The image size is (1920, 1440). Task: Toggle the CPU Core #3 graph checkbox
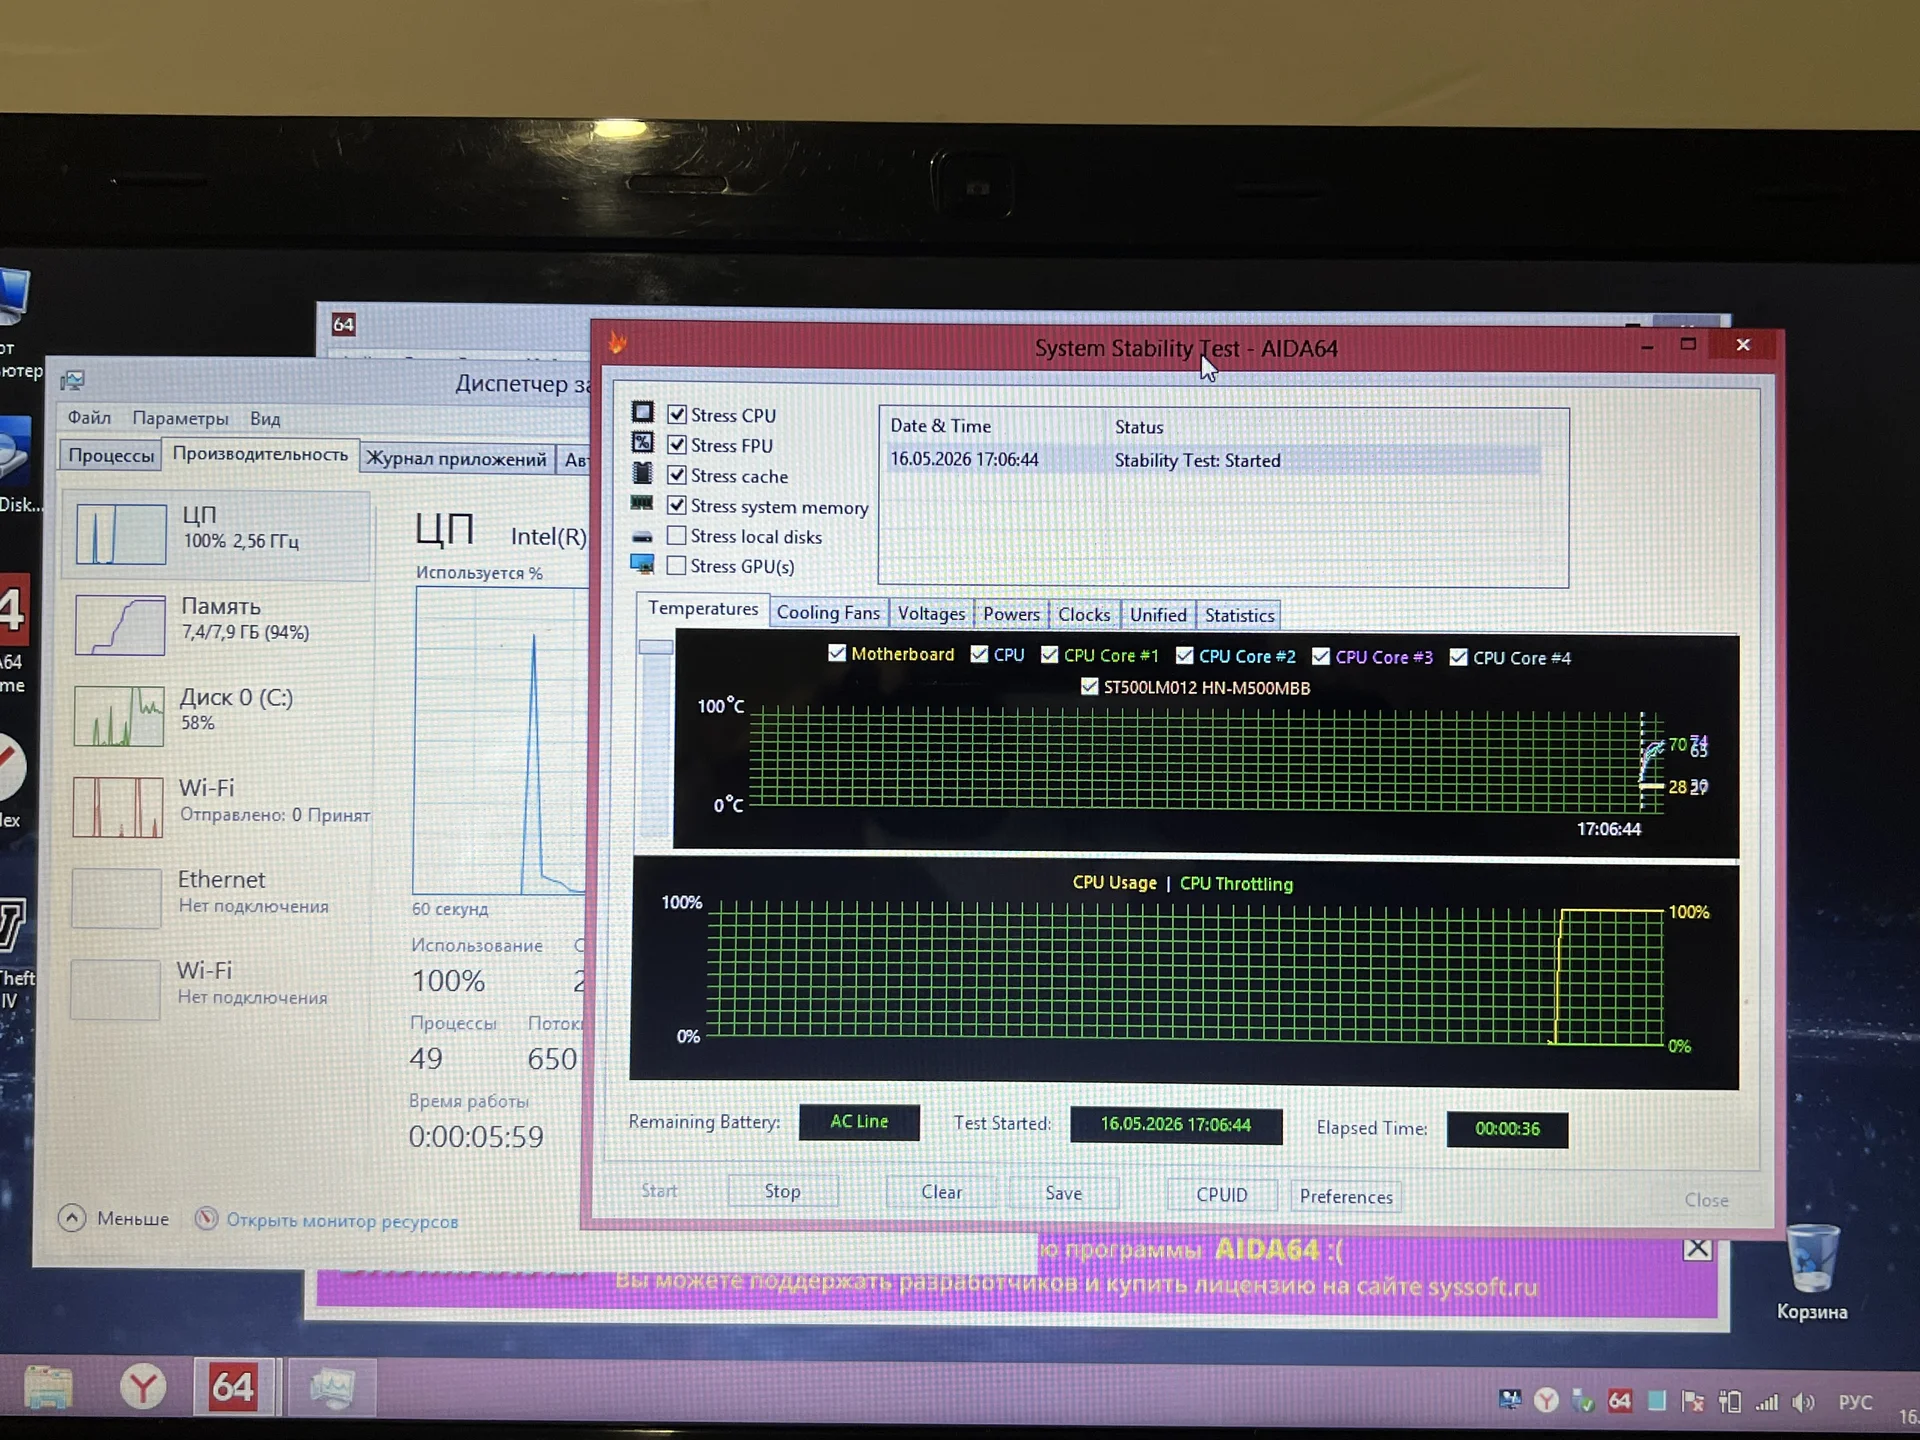click(x=1321, y=656)
